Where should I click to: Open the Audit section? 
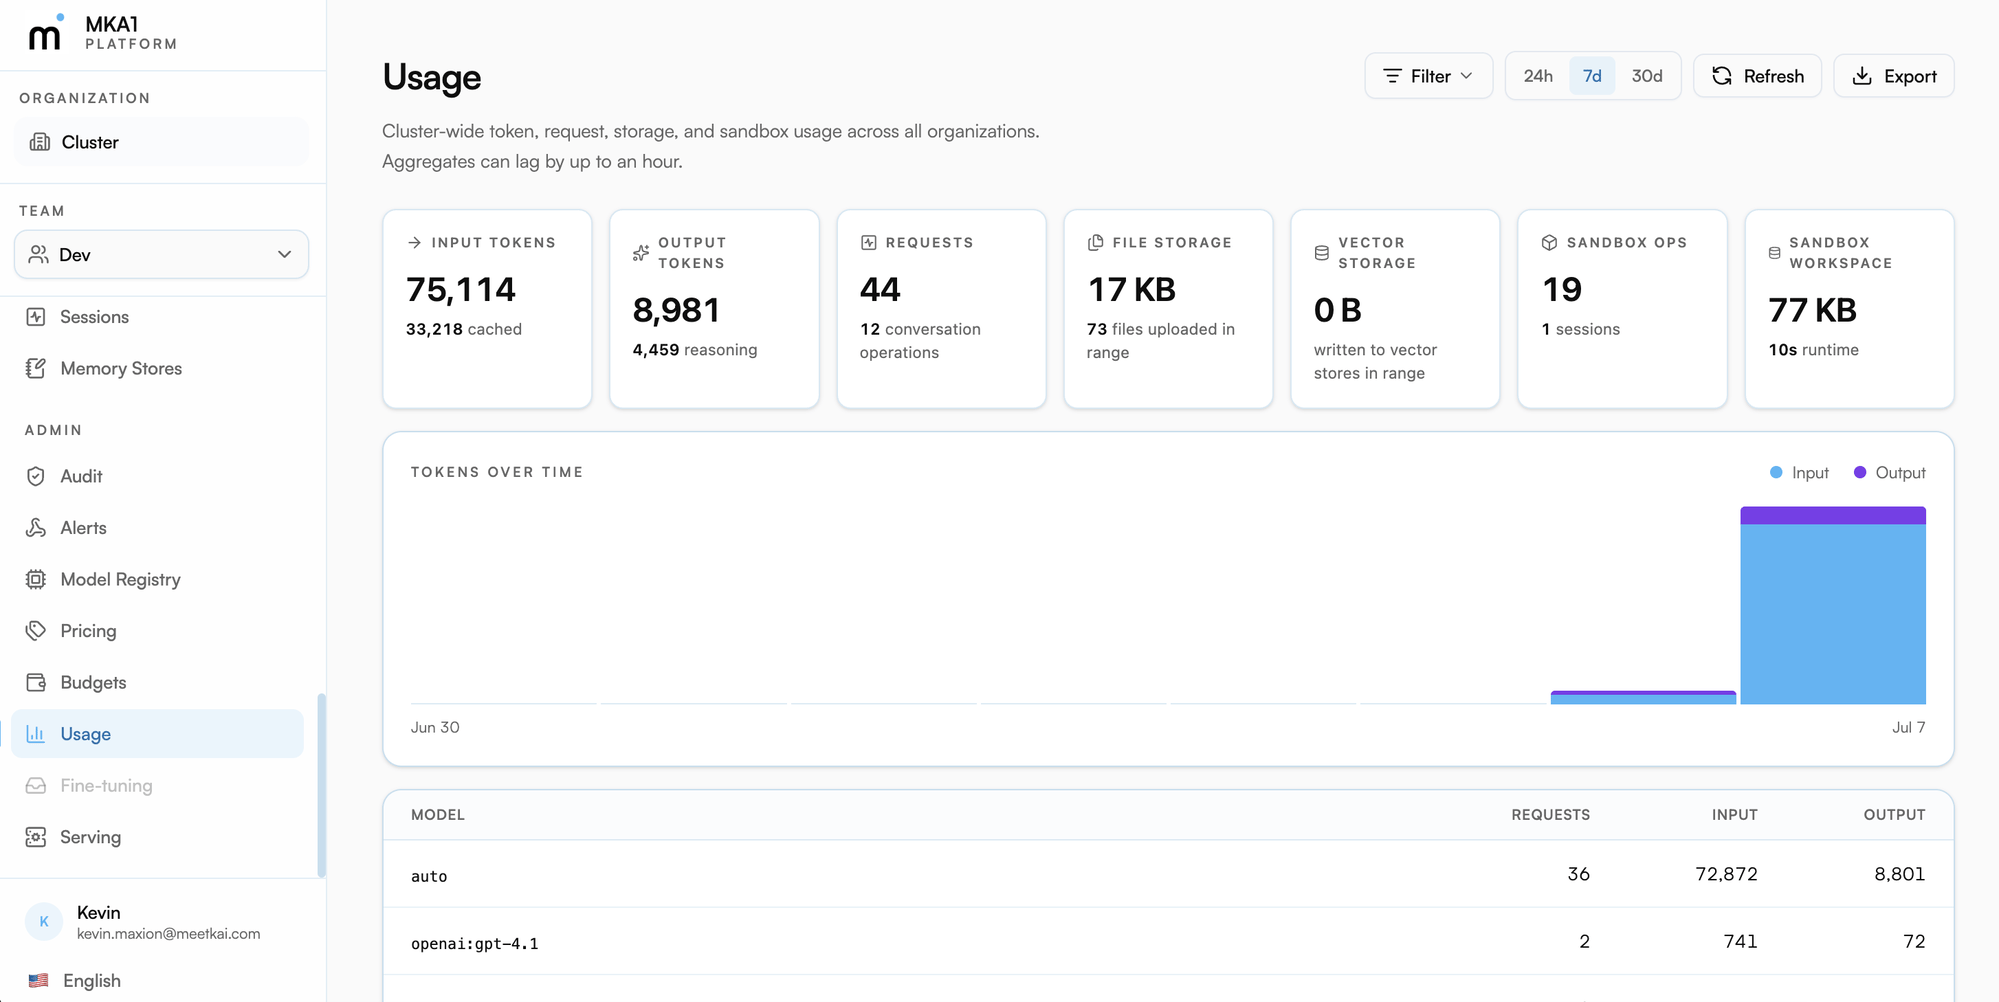(x=158, y=476)
